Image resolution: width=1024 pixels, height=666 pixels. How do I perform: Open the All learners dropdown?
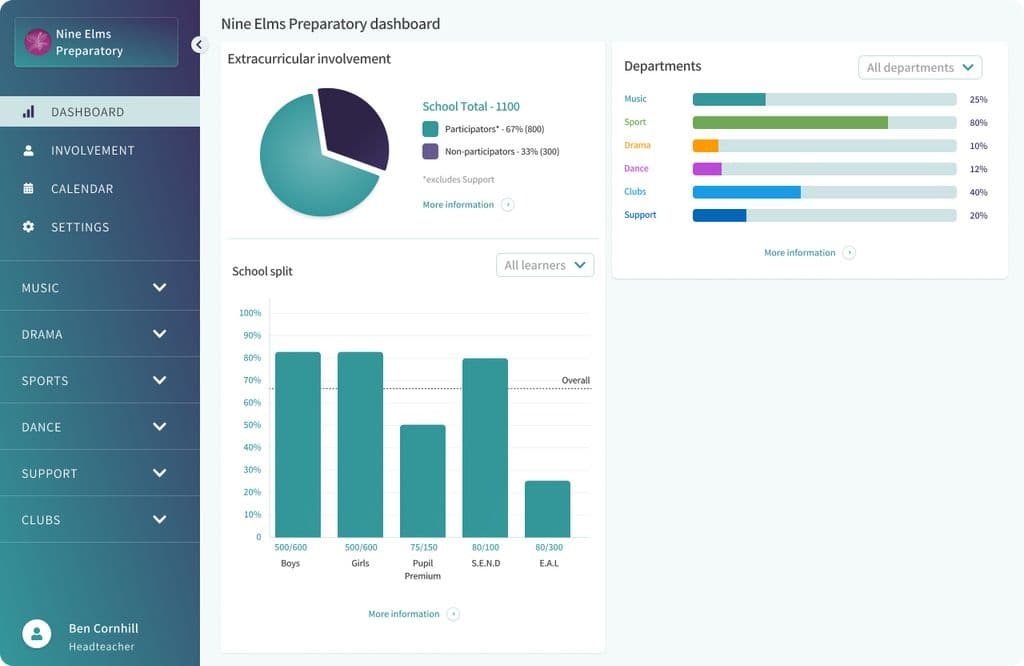pyautogui.click(x=545, y=265)
